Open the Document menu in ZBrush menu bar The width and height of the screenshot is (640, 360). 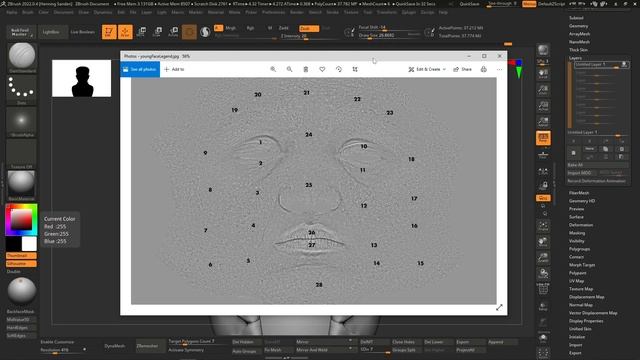click(64, 12)
